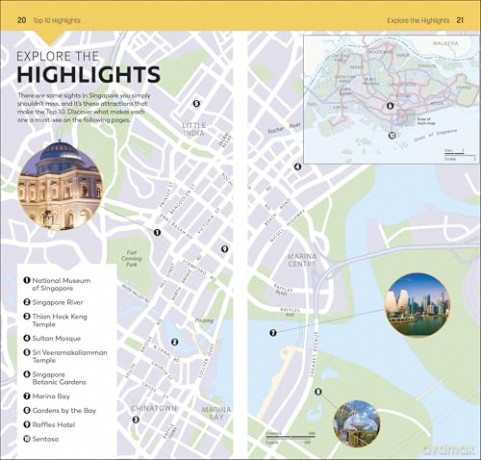The width and height of the screenshot is (481, 460).
Task: Click the 'Raffles Ave' street label
Action: click(x=290, y=312)
